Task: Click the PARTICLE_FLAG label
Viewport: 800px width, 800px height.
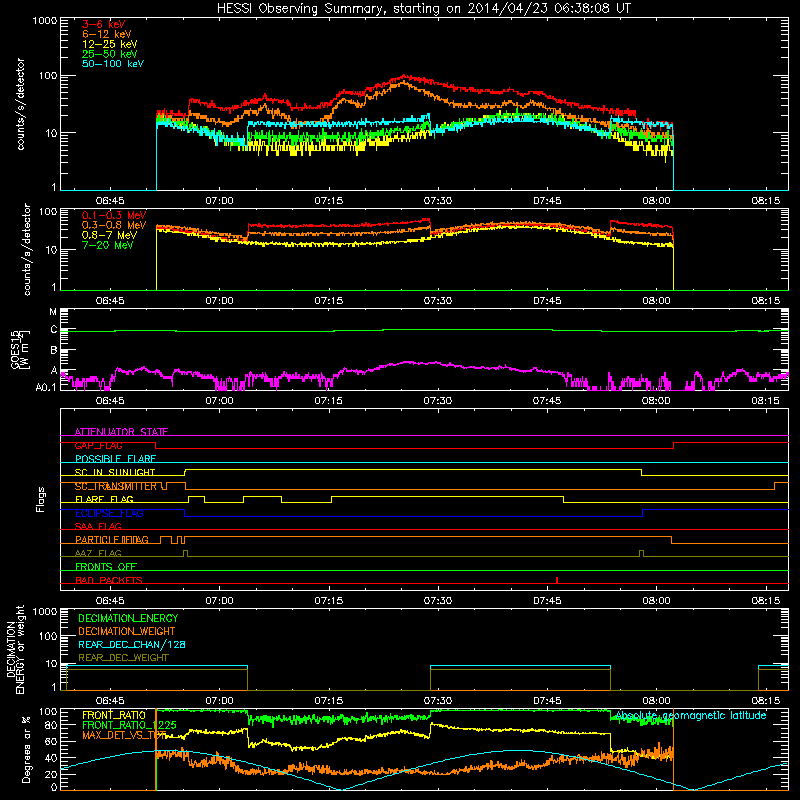Action: [112, 540]
